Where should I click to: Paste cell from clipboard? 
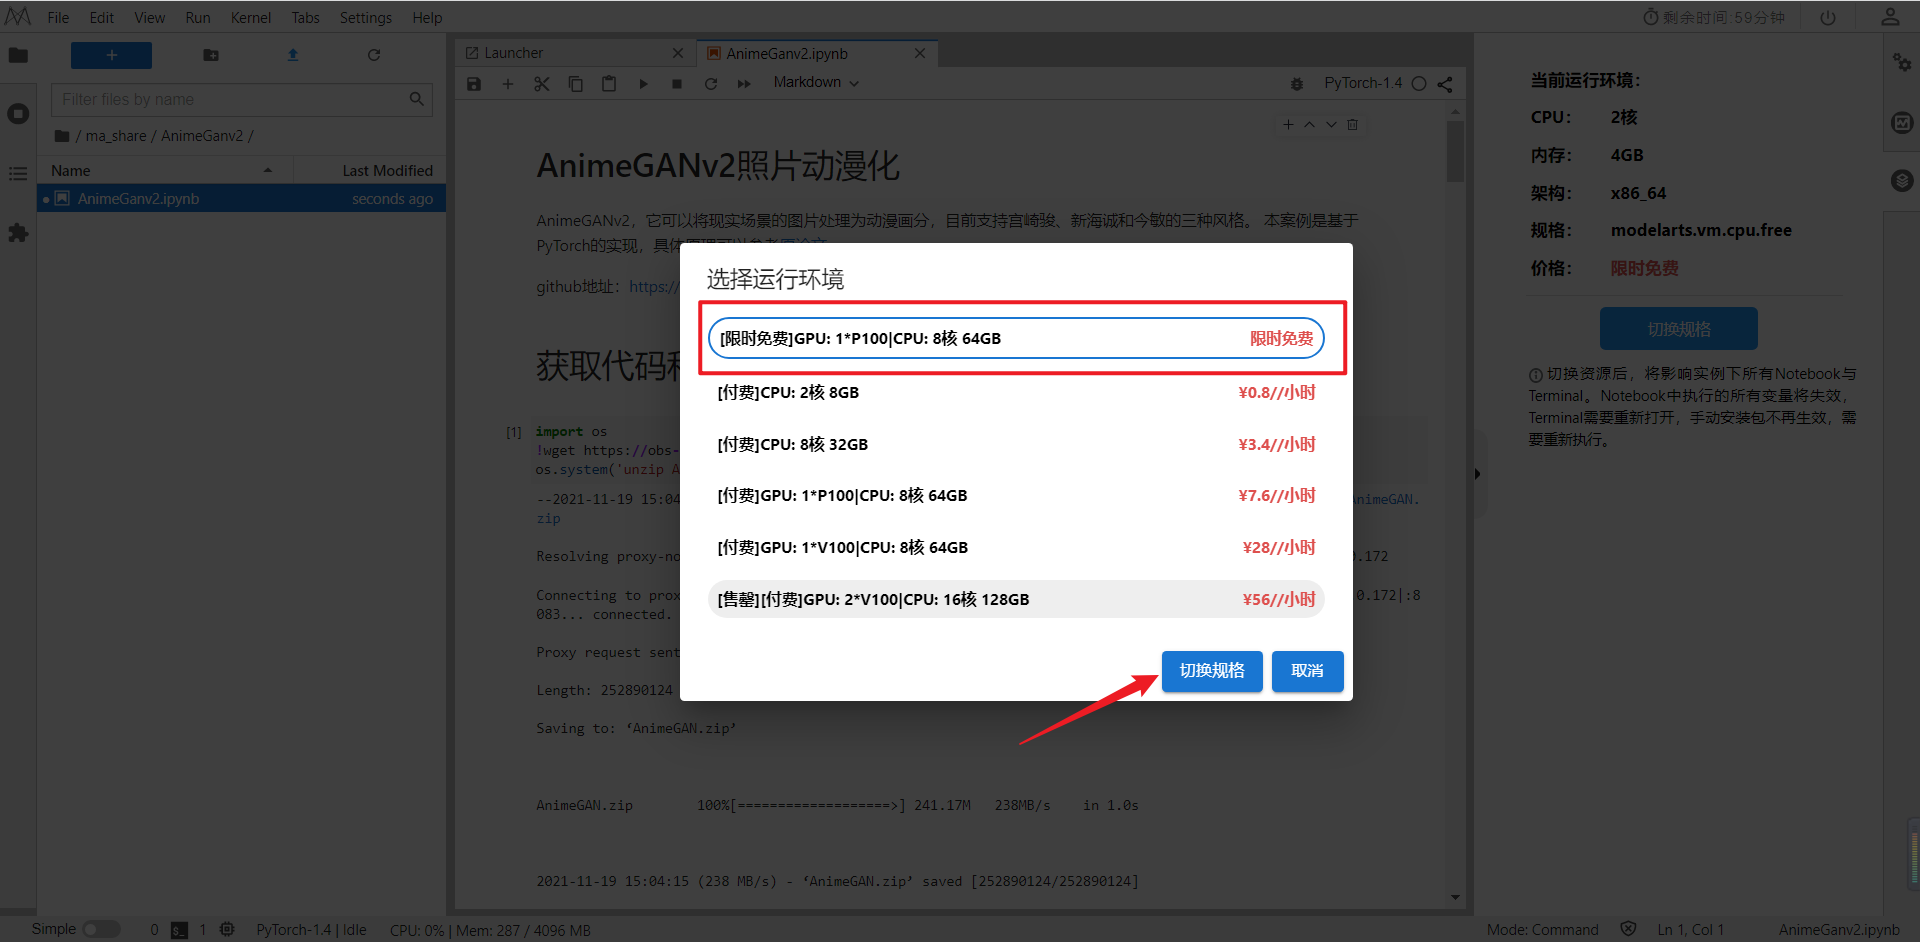(609, 84)
